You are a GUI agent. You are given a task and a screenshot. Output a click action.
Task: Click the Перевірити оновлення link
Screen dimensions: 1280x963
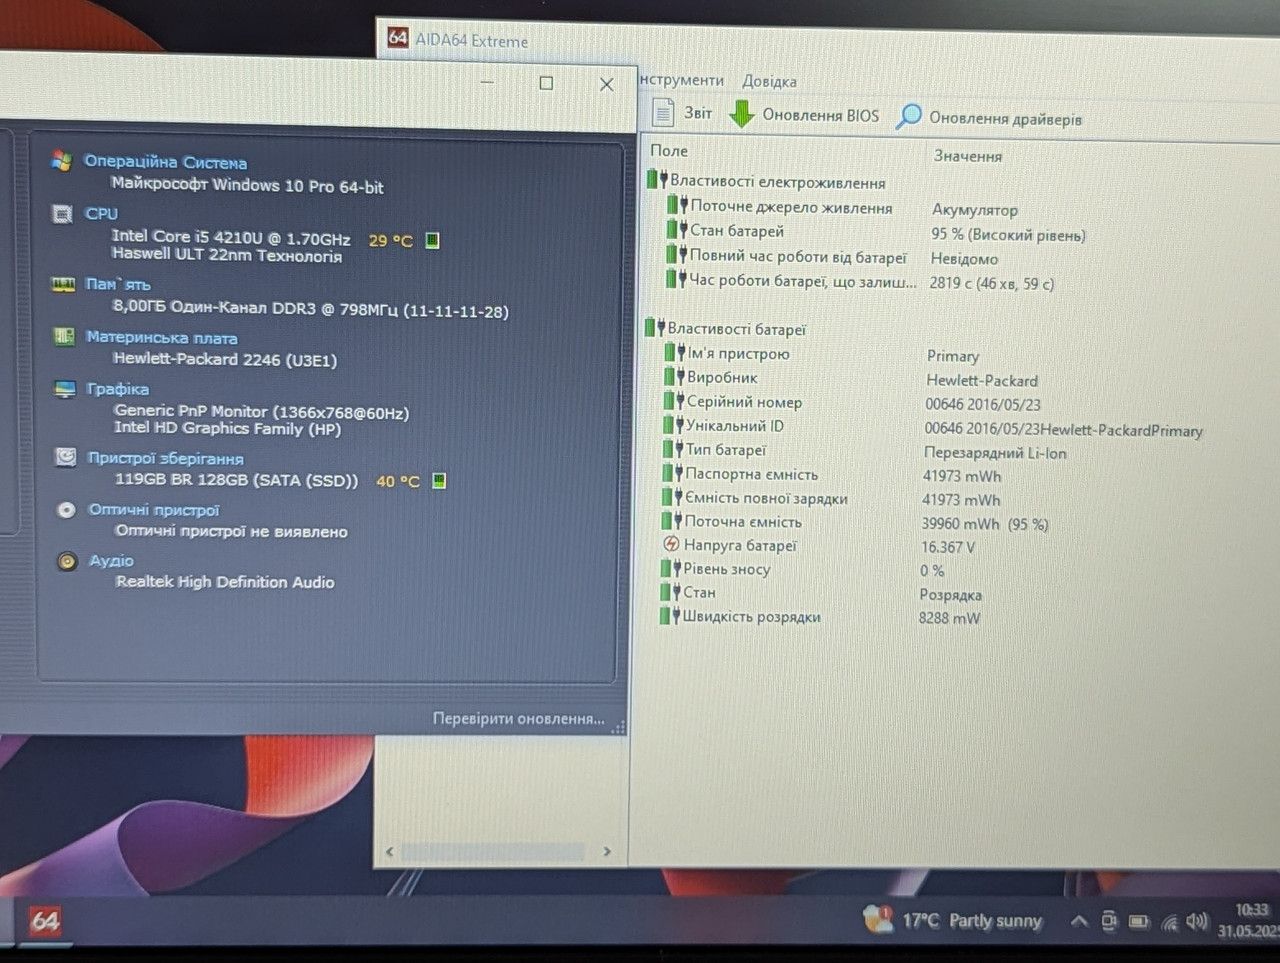tap(518, 718)
